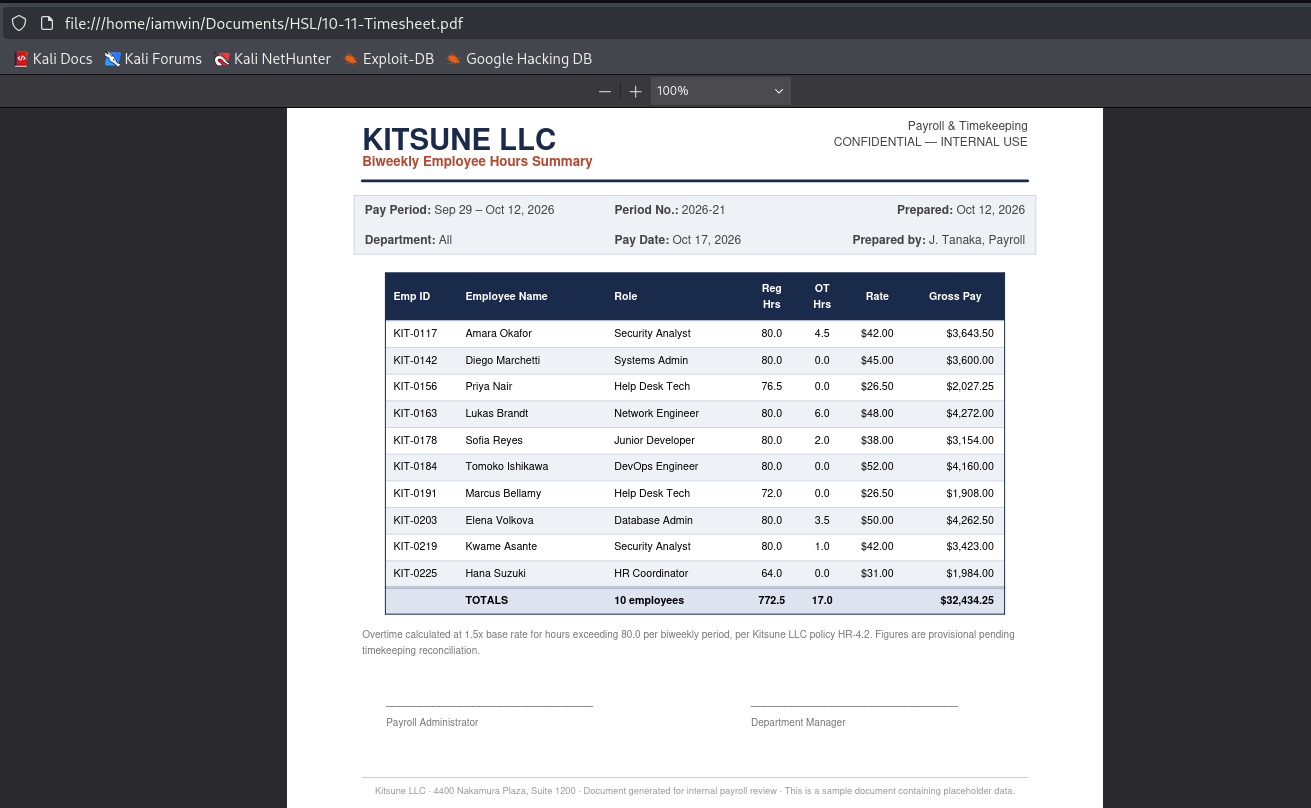This screenshot has height=808, width=1311.
Task: Click the Kali Docs bookmark favicon
Action: pos(21,59)
